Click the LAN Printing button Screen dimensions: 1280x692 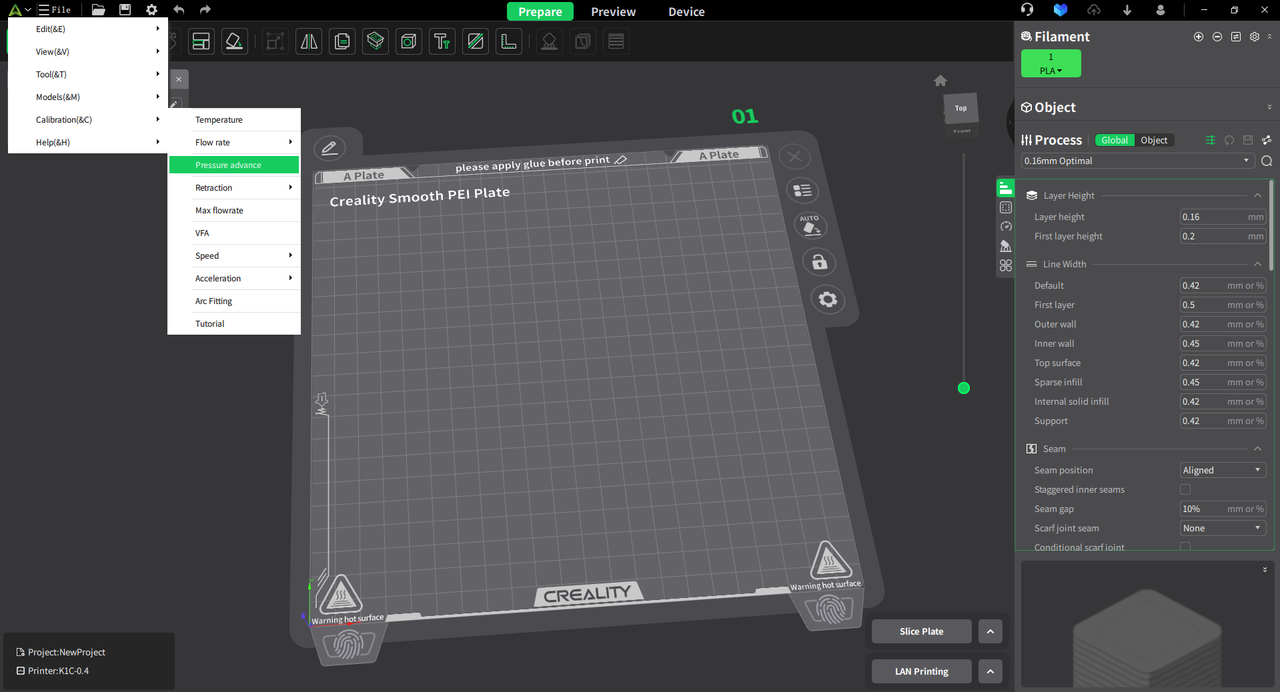(x=921, y=671)
